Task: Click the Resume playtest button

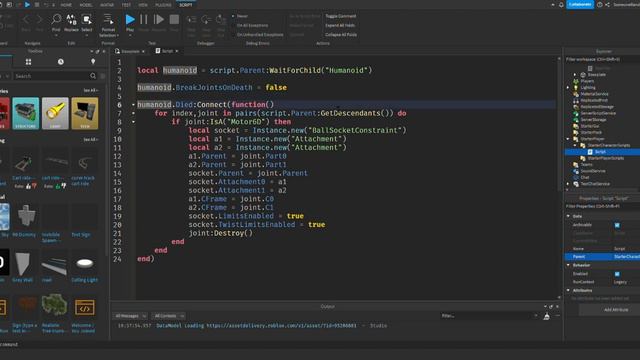Action: pyautogui.click(x=159, y=19)
